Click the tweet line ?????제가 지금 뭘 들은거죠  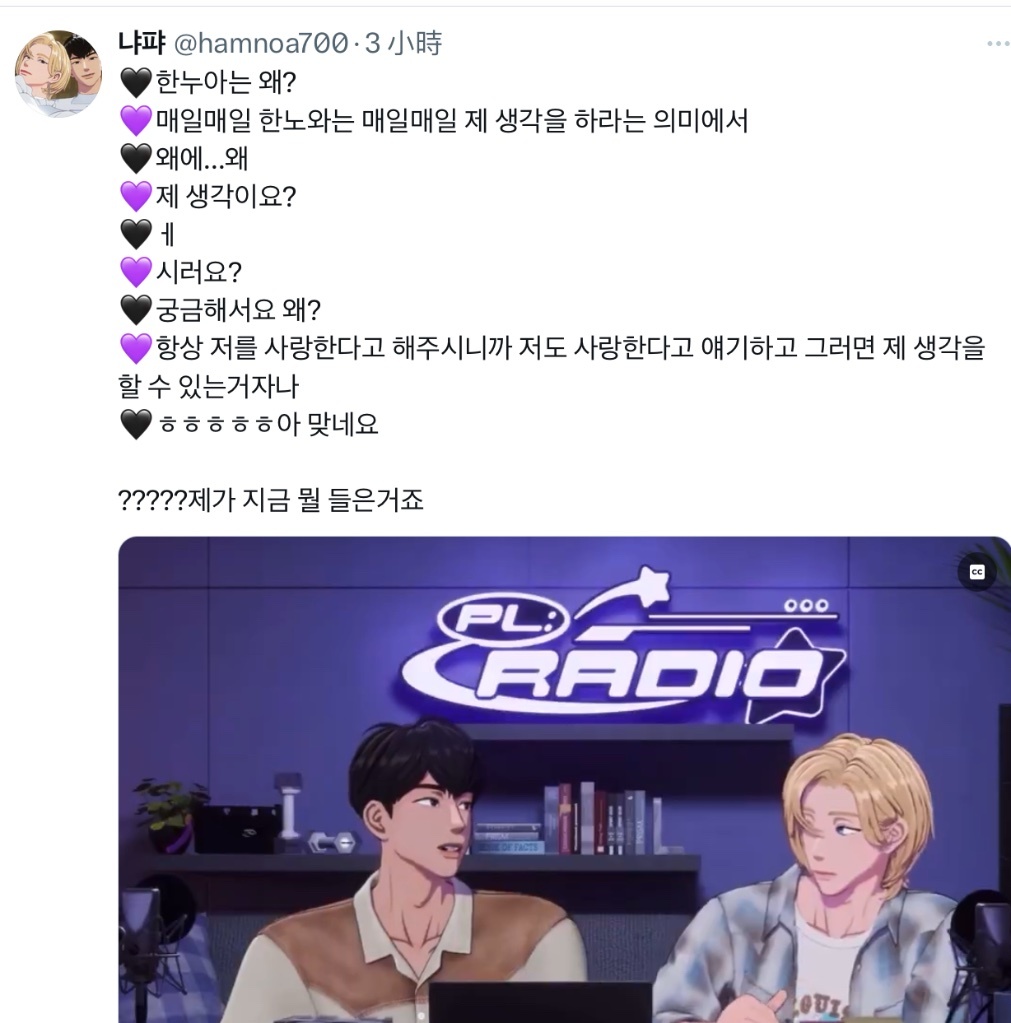click(x=271, y=500)
